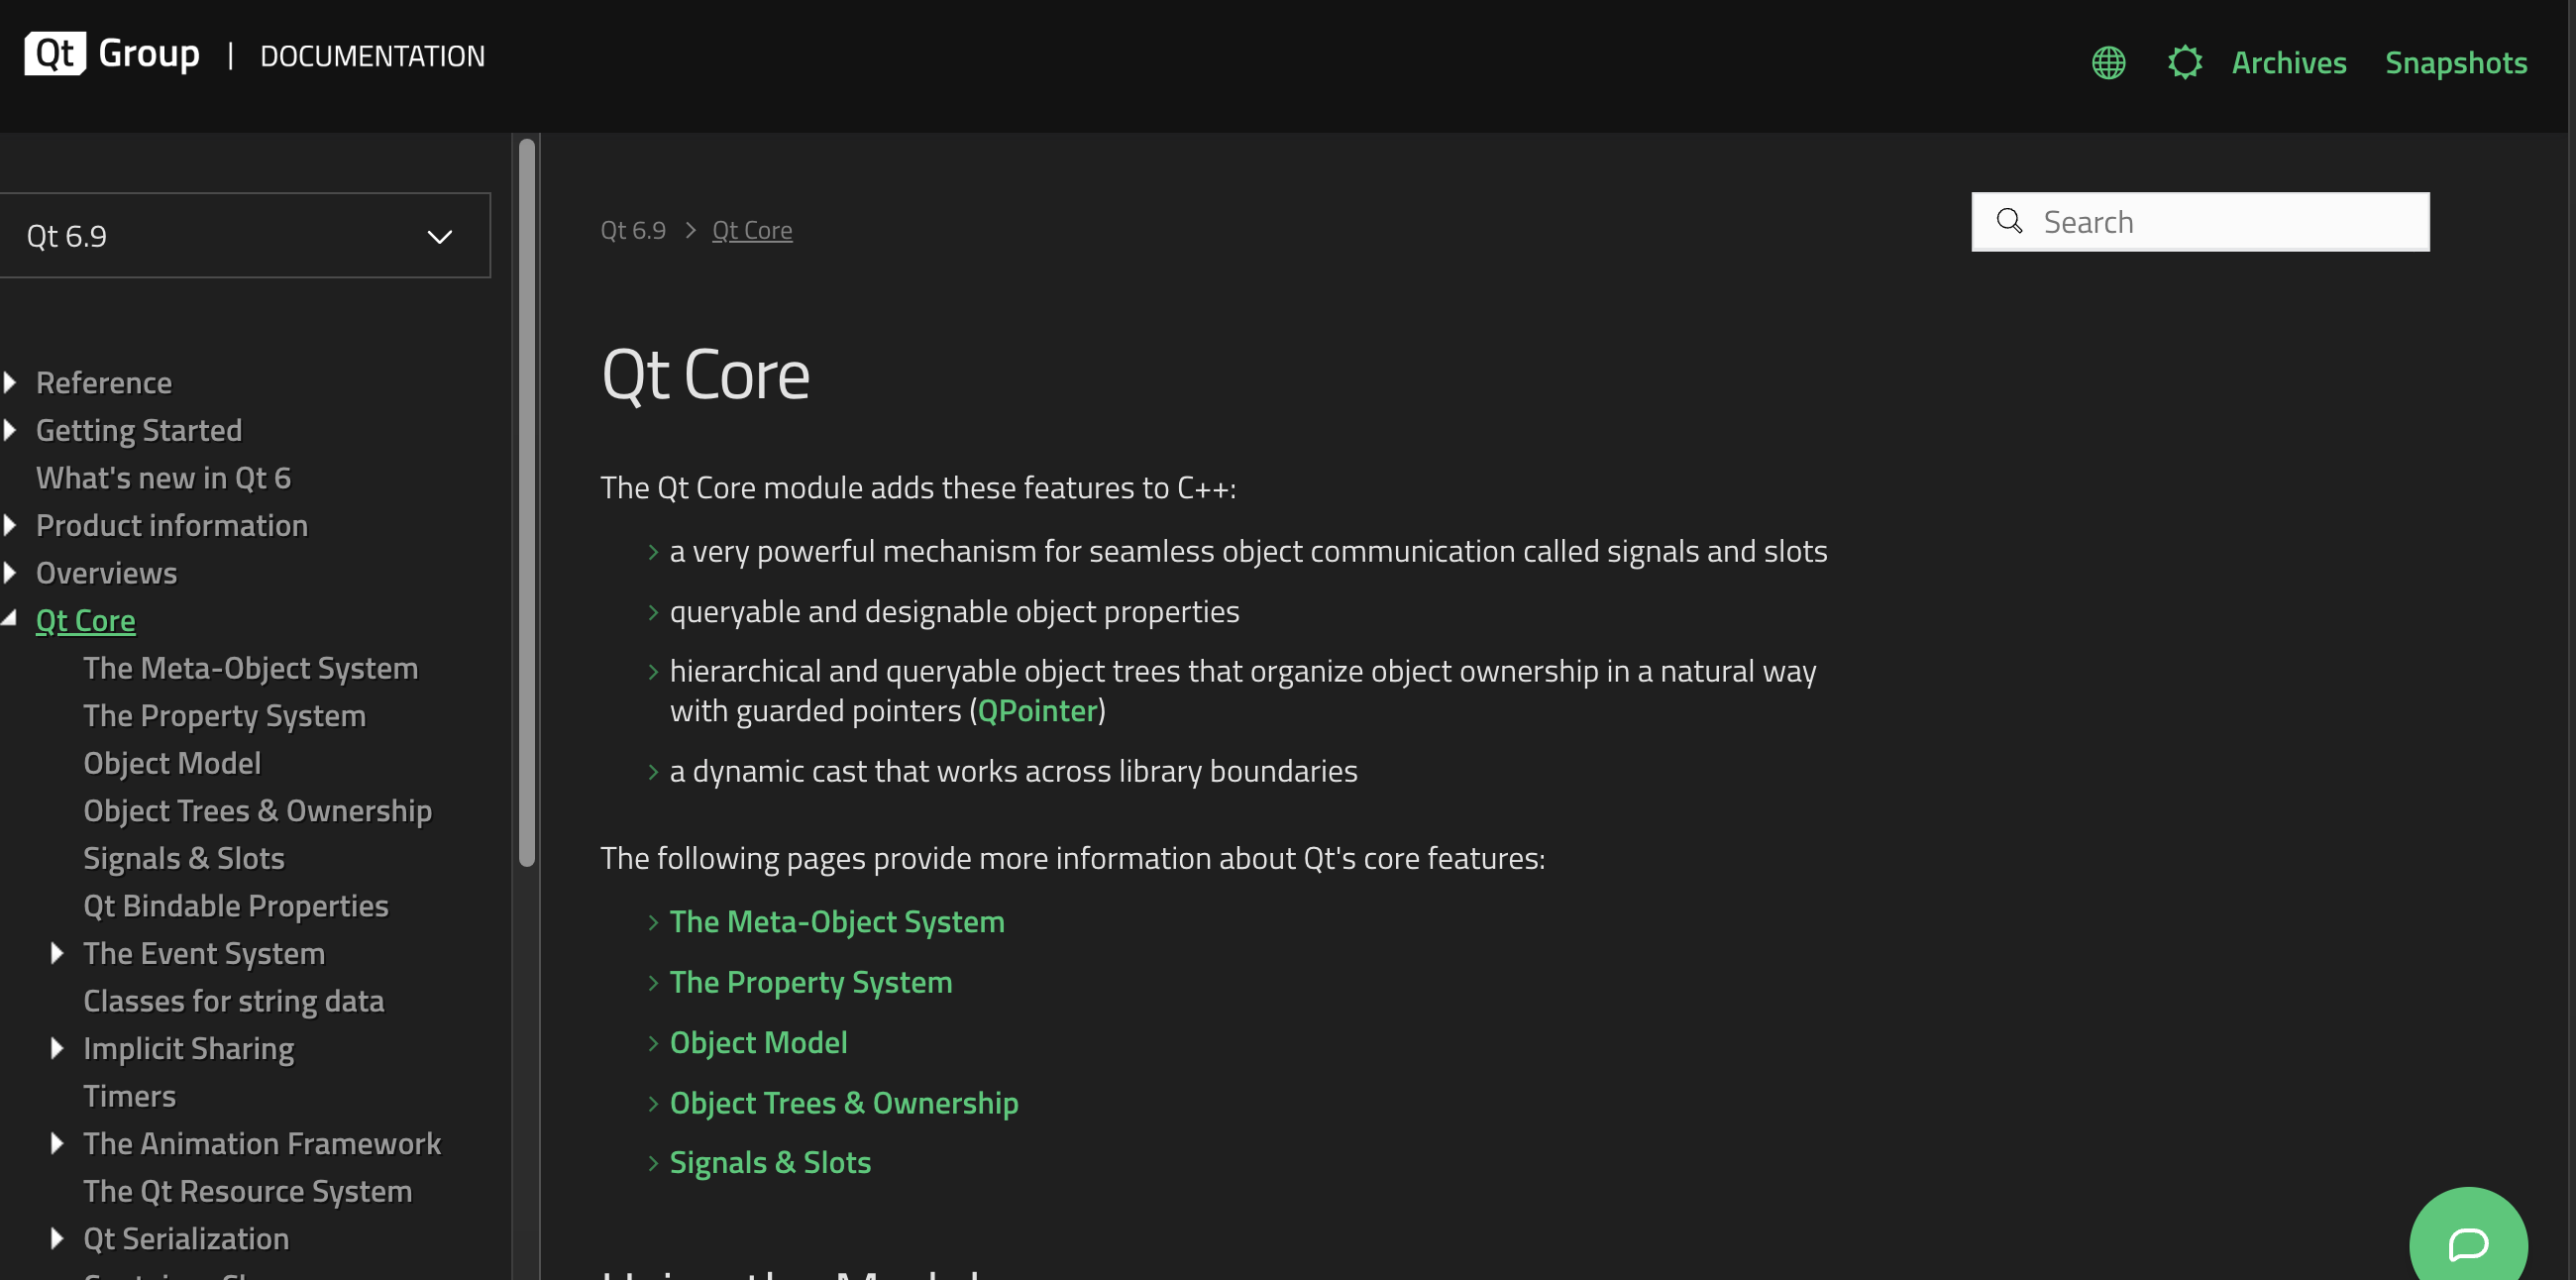This screenshot has height=1280, width=2576.
Task: Open The Property System content link
Action: click(810, 982)
